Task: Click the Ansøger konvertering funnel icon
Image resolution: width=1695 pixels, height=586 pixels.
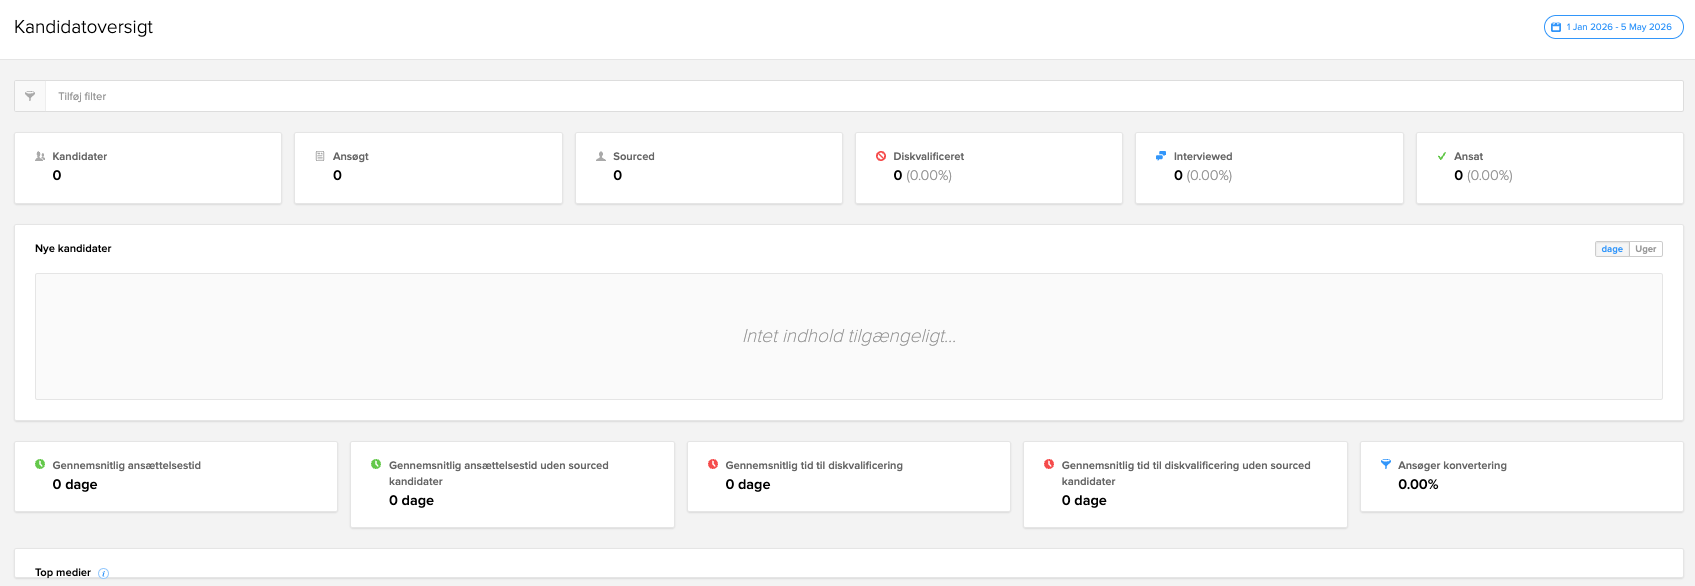Action: pyautogui.click(x=1386, y=464)
